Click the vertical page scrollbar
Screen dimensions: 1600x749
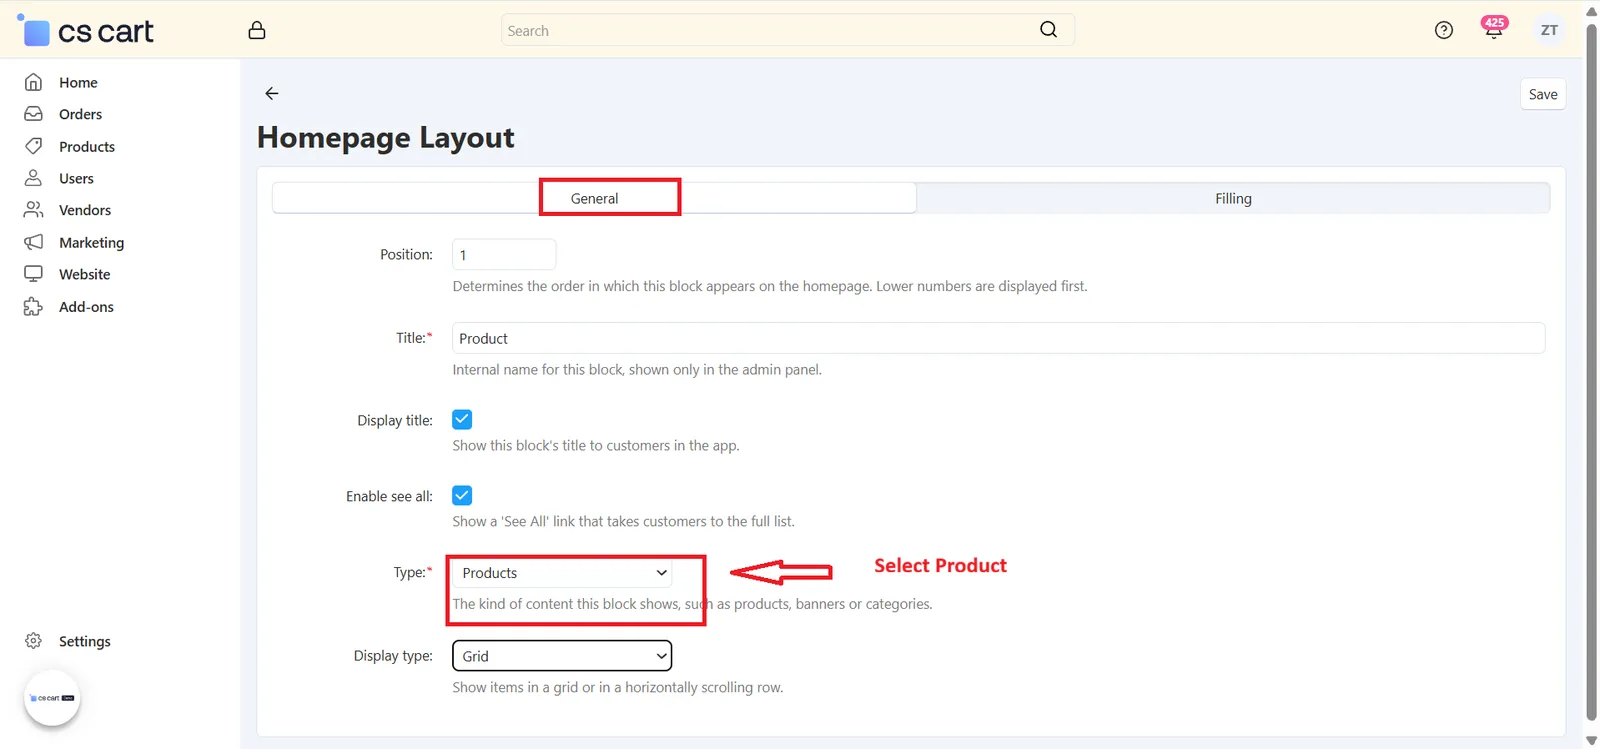click(x=1591, y=372)
